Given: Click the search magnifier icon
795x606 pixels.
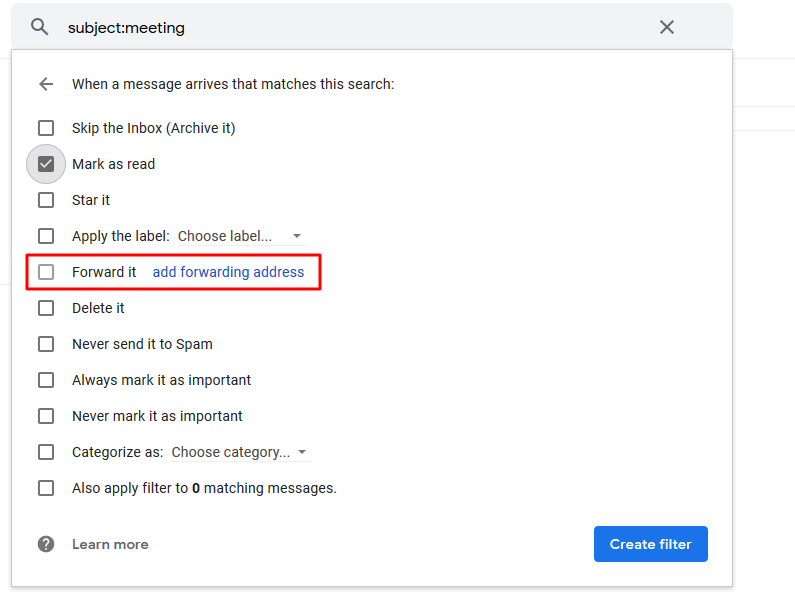Looking at the screenshot, I should pyautogui.click(x=40, y=28).
